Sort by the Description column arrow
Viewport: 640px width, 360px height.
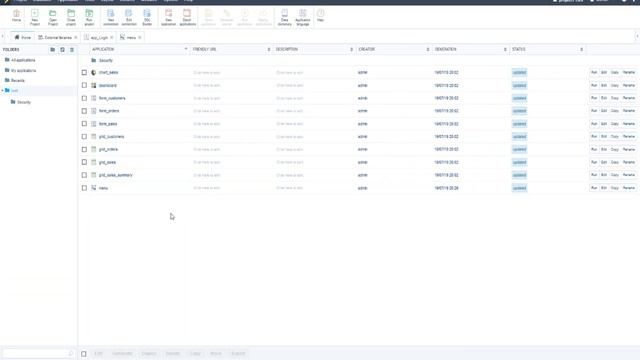coord(351,49)
